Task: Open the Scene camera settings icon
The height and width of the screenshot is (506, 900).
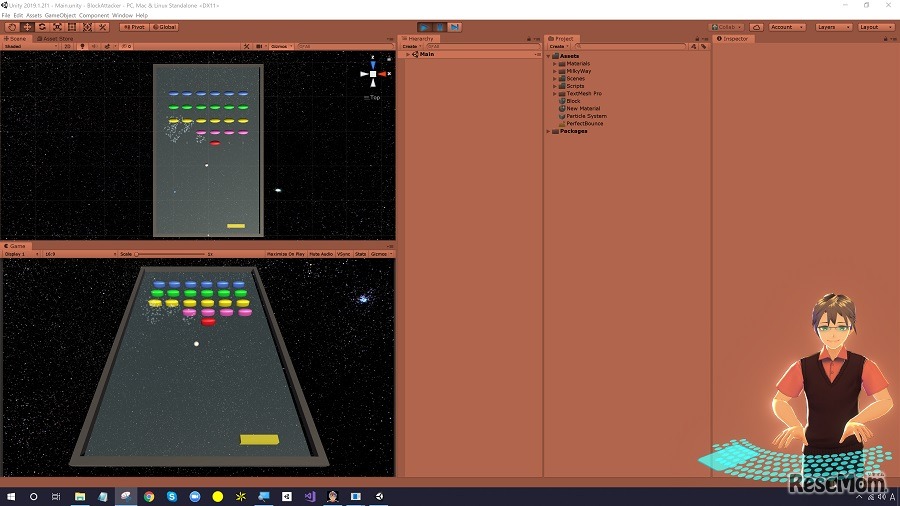Action: [x=260, y=46]
